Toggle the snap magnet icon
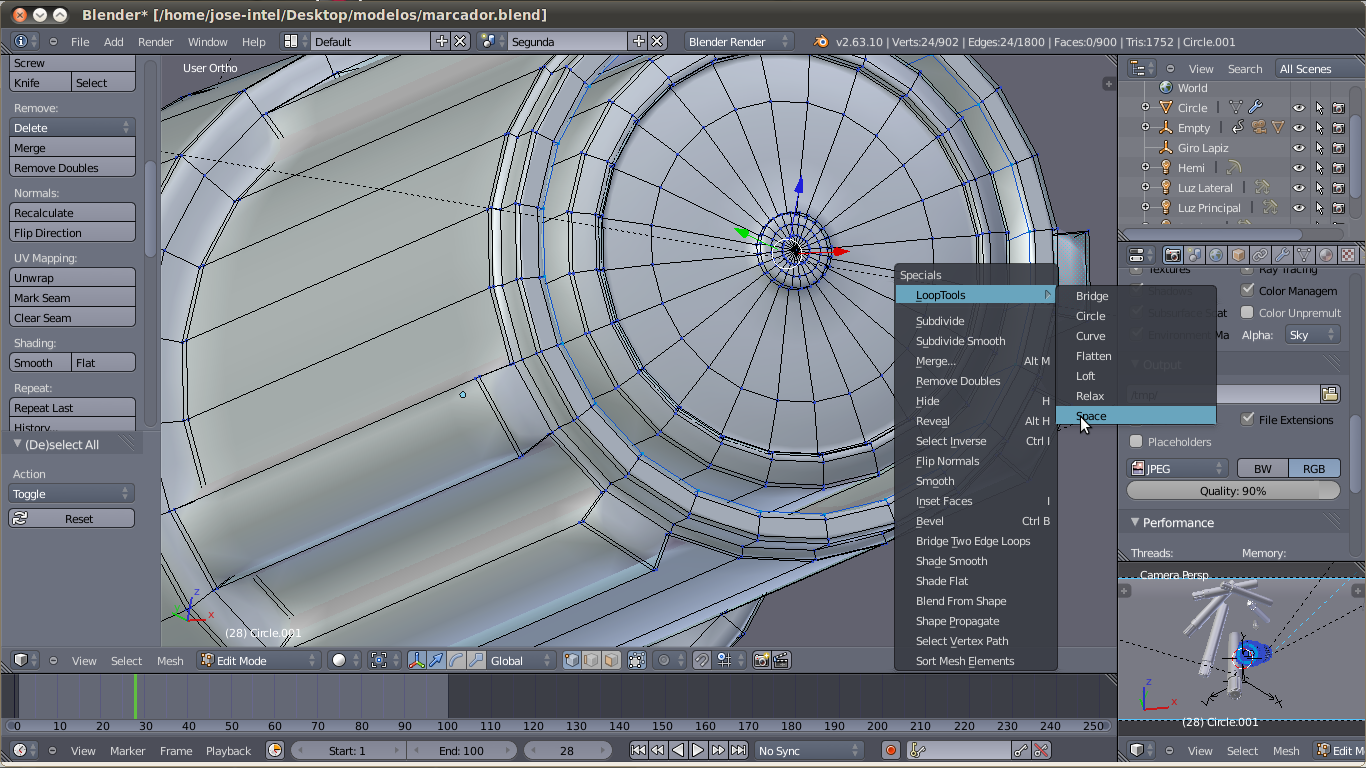Screen dimensions: 1366x768 coord(702,660)
